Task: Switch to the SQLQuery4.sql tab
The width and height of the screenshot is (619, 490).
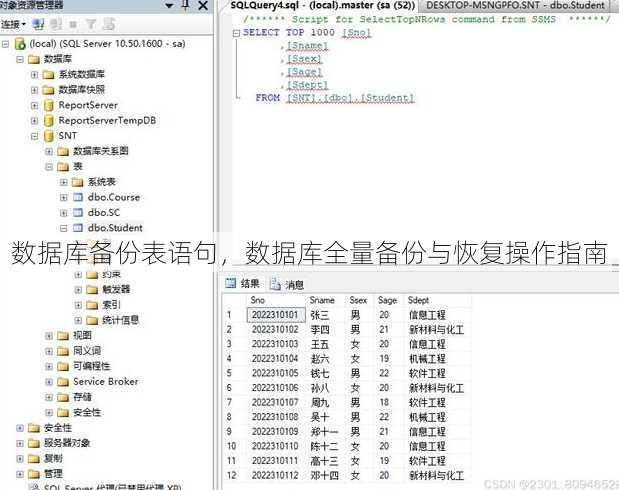Action: coord(323,6)
